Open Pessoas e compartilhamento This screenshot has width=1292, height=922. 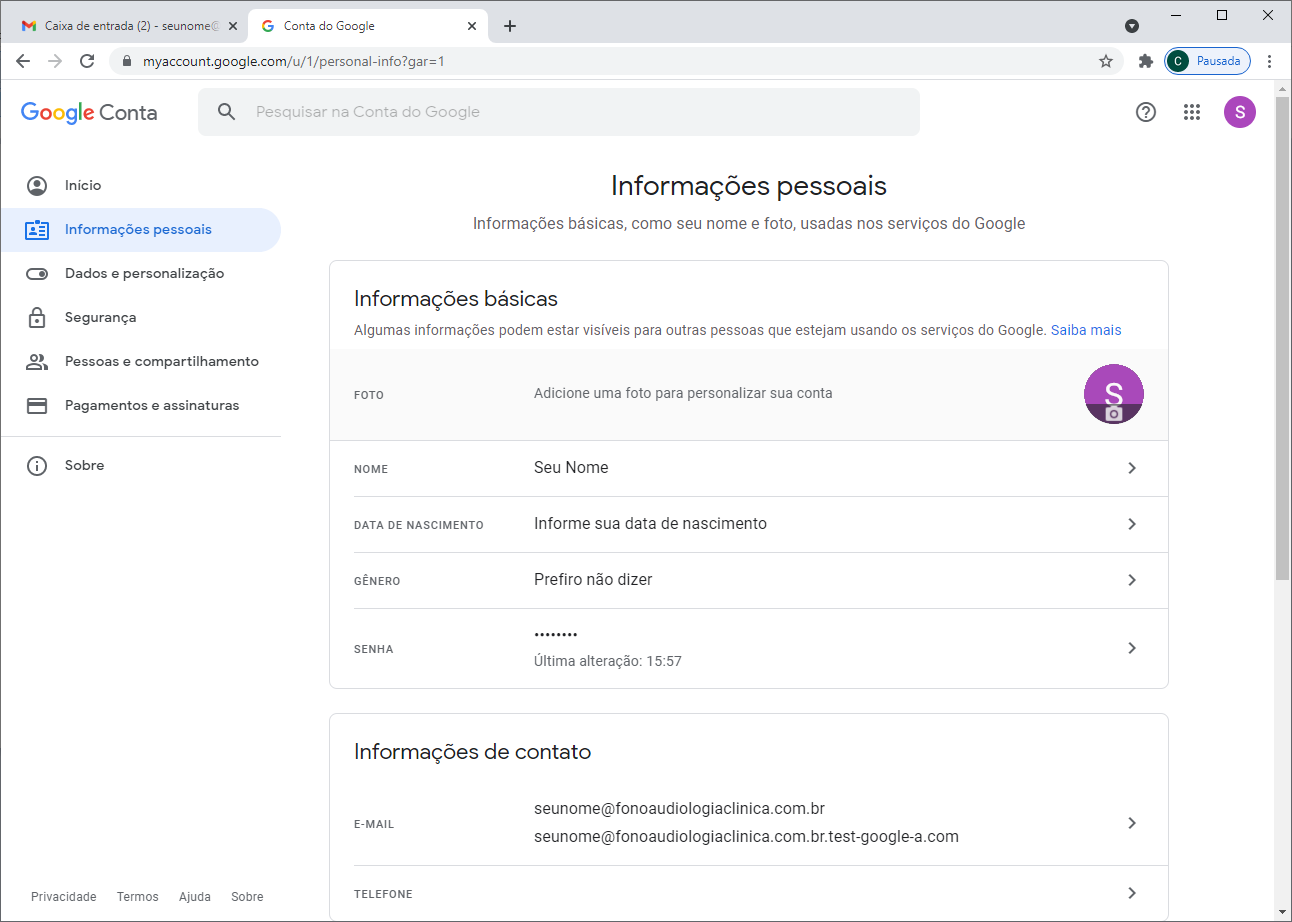click(141, 361)
